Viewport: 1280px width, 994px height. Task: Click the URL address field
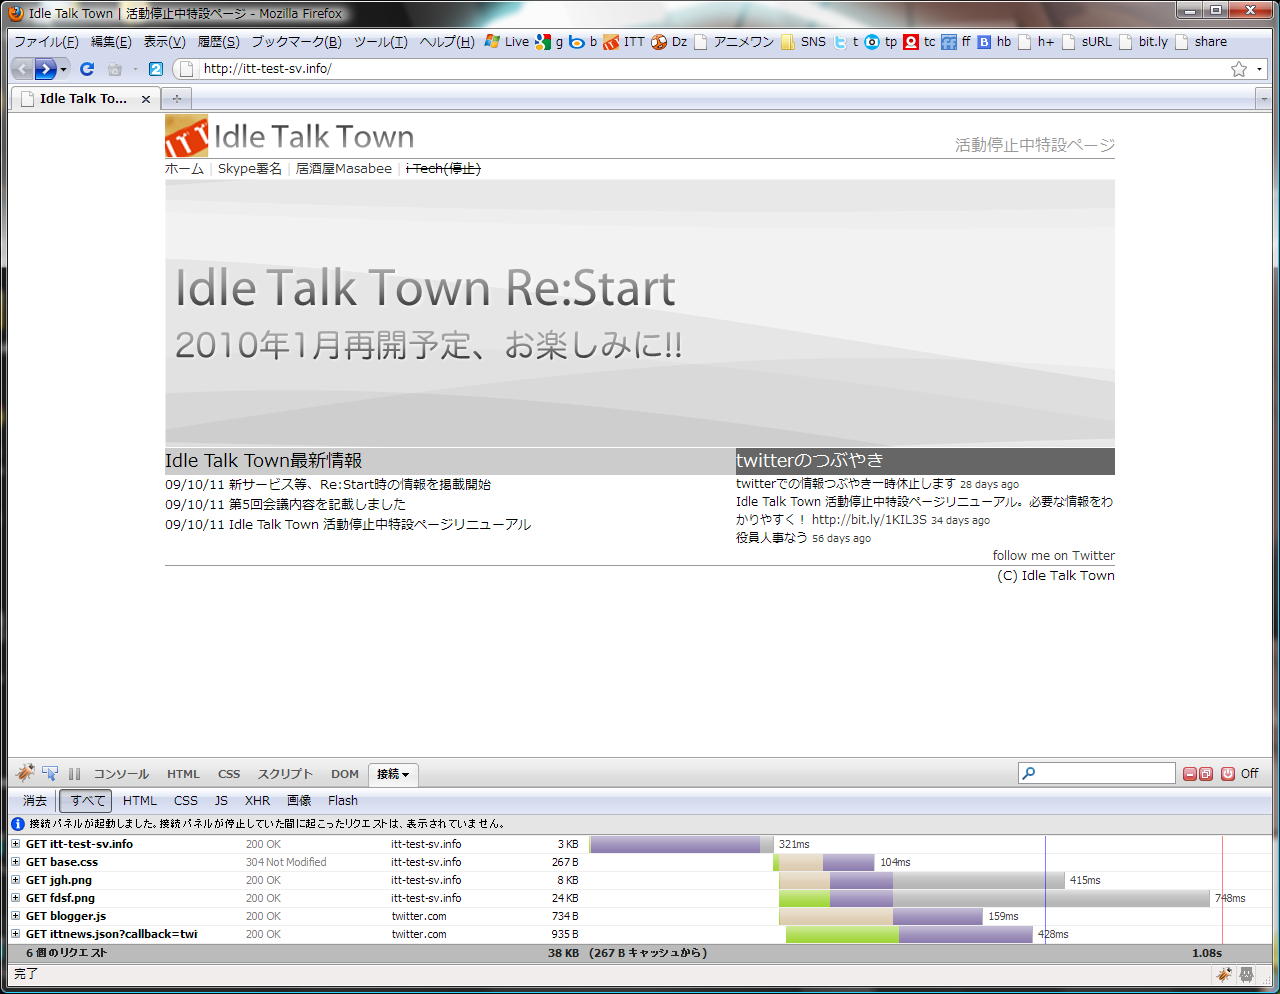(713, 69)
